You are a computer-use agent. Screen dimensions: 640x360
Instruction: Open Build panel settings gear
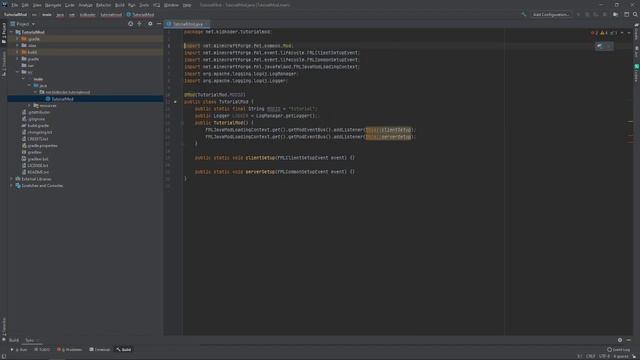[620, 340]
